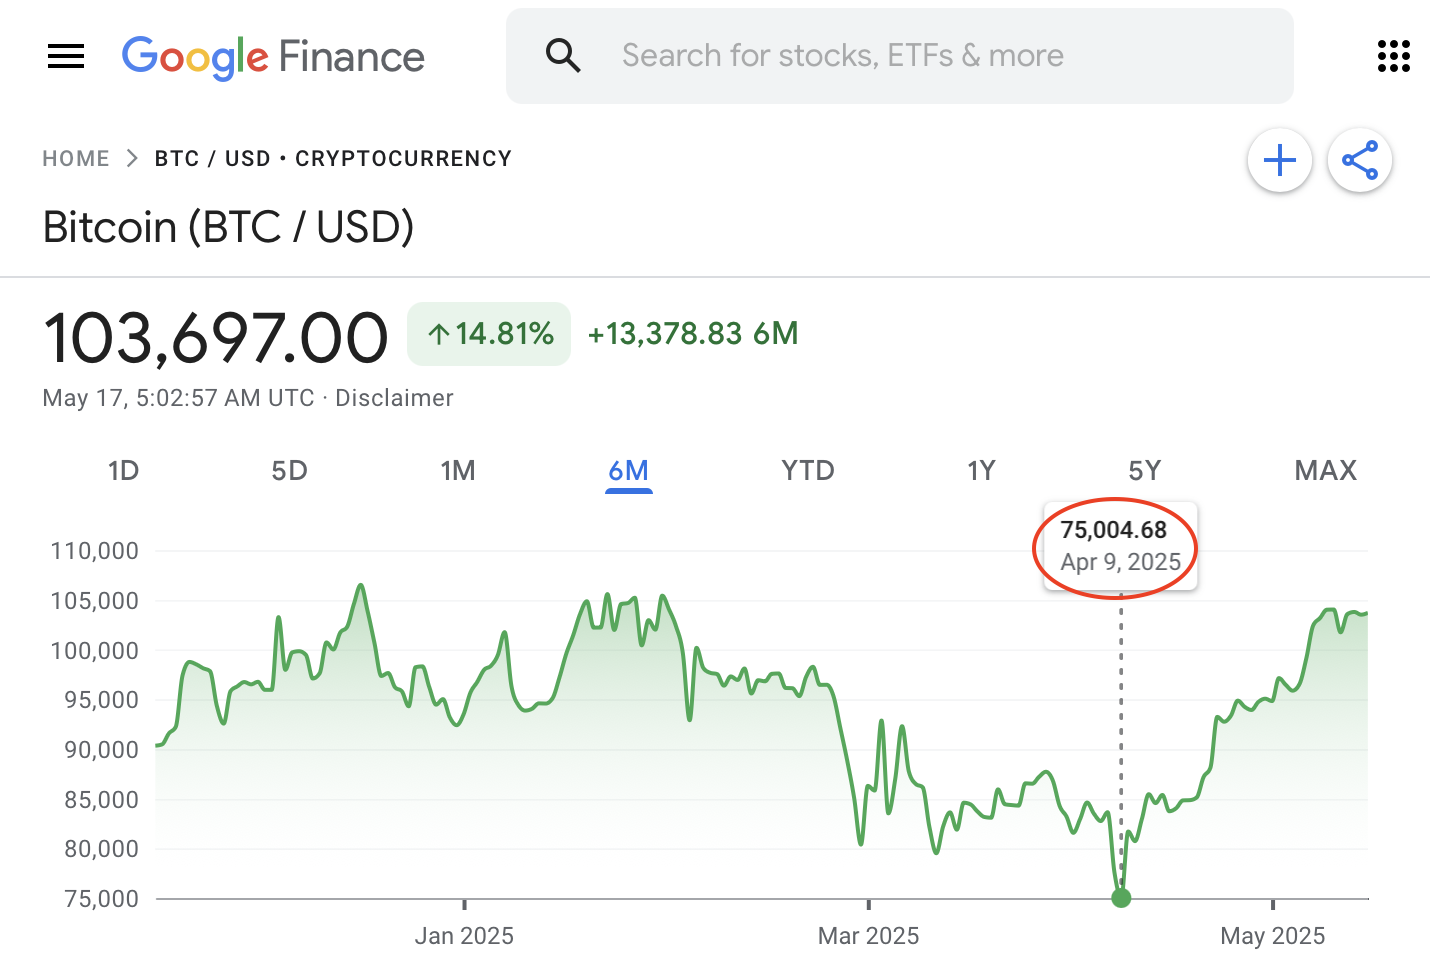This screenshot has width=1430, height=970.
Task: Show the MAX price history
Action: click(x=1325, y=471)
